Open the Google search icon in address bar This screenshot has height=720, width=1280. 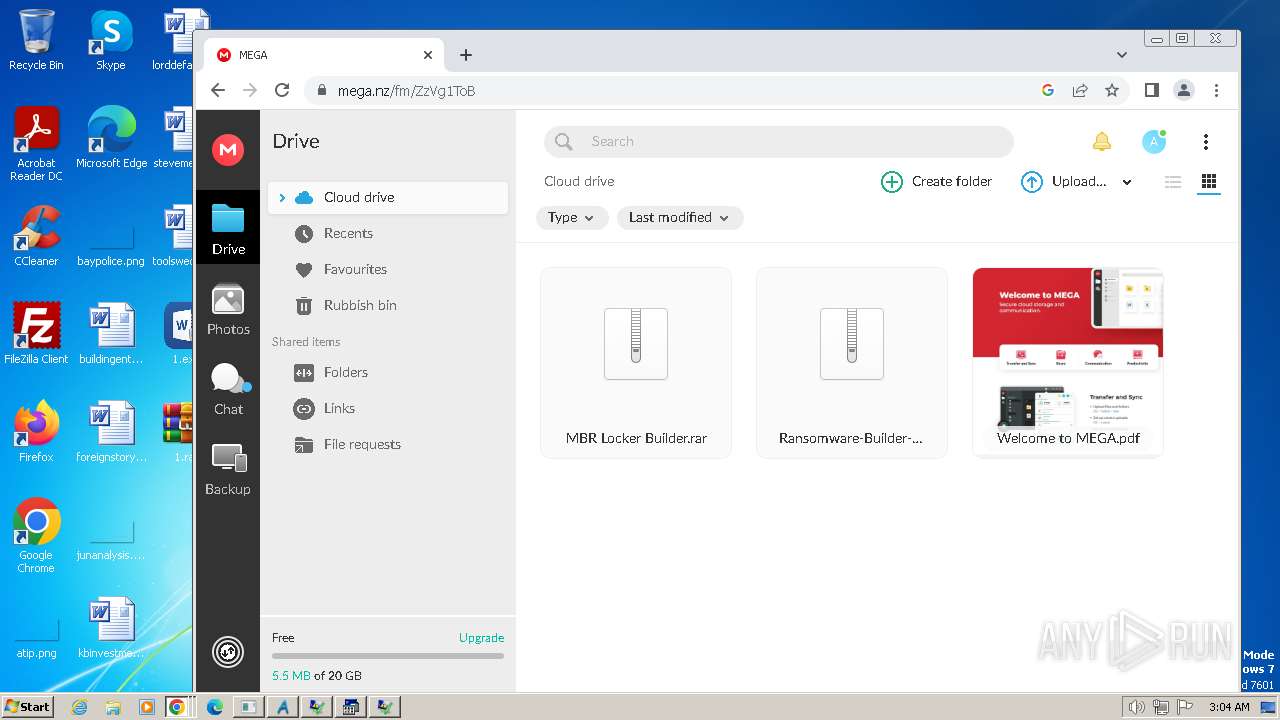click(1048, 90)
